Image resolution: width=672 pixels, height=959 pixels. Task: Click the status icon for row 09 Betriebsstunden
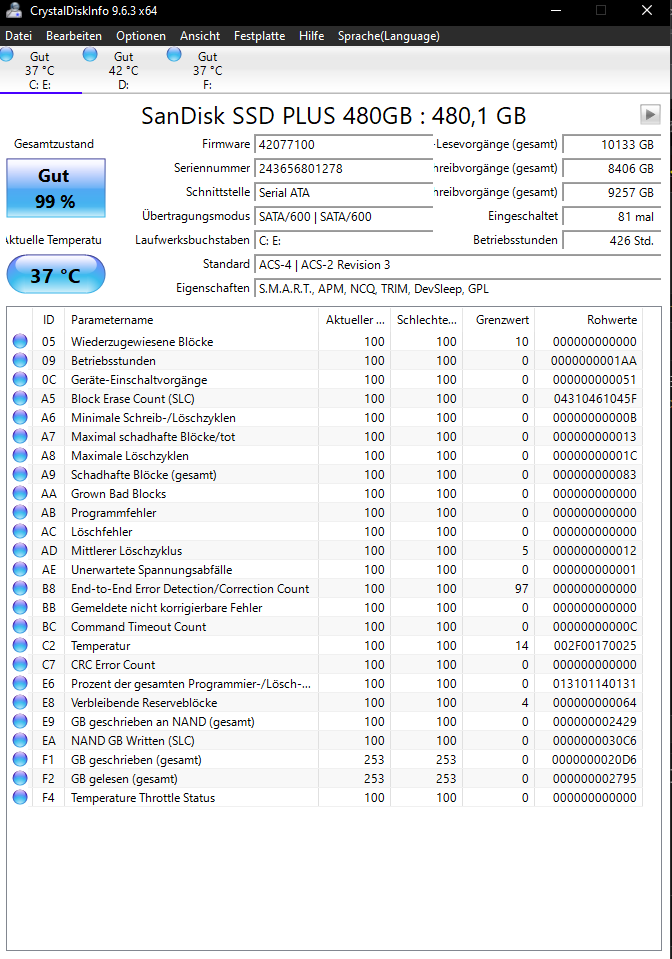click(20, 360)
